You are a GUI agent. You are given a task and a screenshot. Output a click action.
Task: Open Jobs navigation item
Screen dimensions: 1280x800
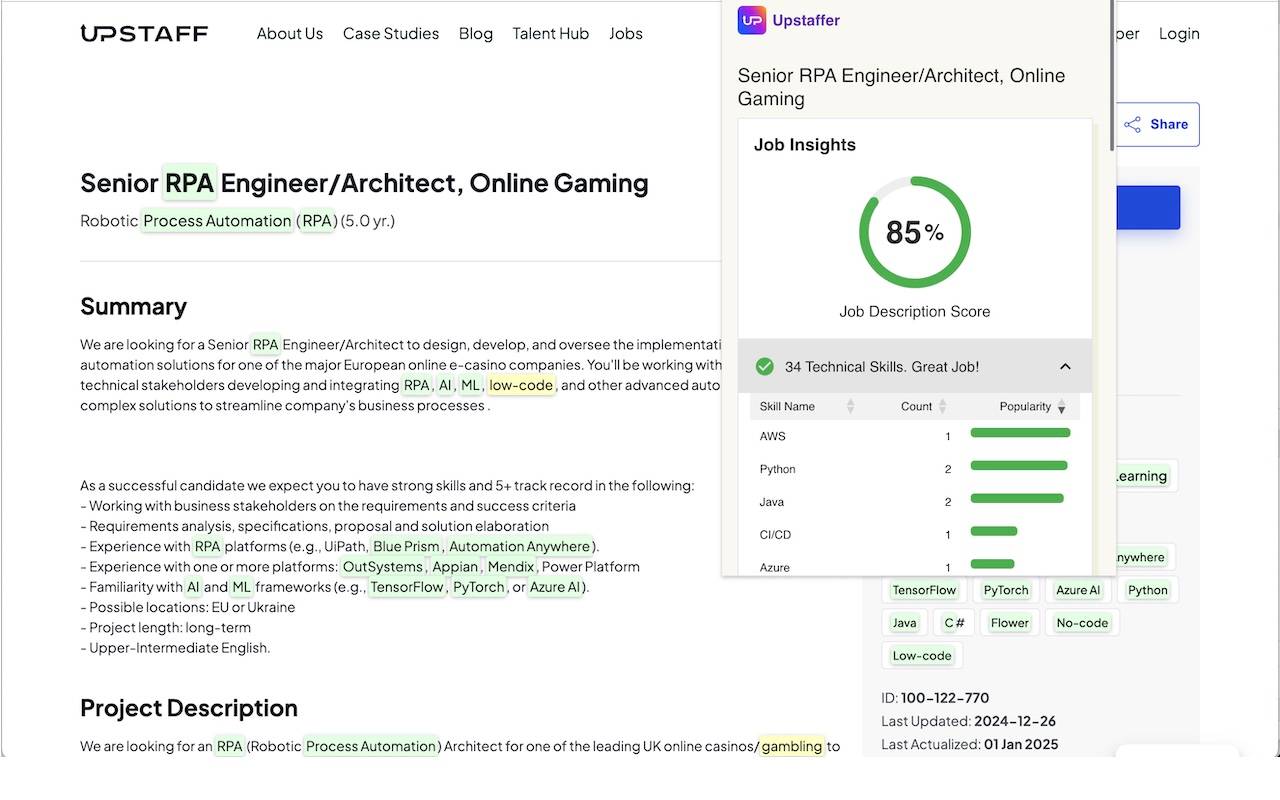(626, 33)
